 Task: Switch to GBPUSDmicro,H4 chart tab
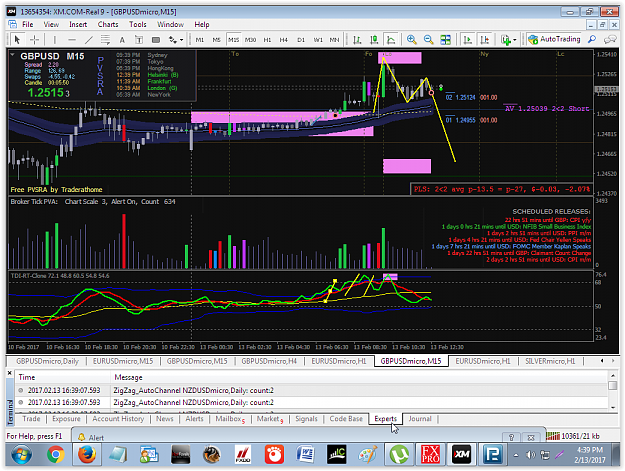coord(269,361)
